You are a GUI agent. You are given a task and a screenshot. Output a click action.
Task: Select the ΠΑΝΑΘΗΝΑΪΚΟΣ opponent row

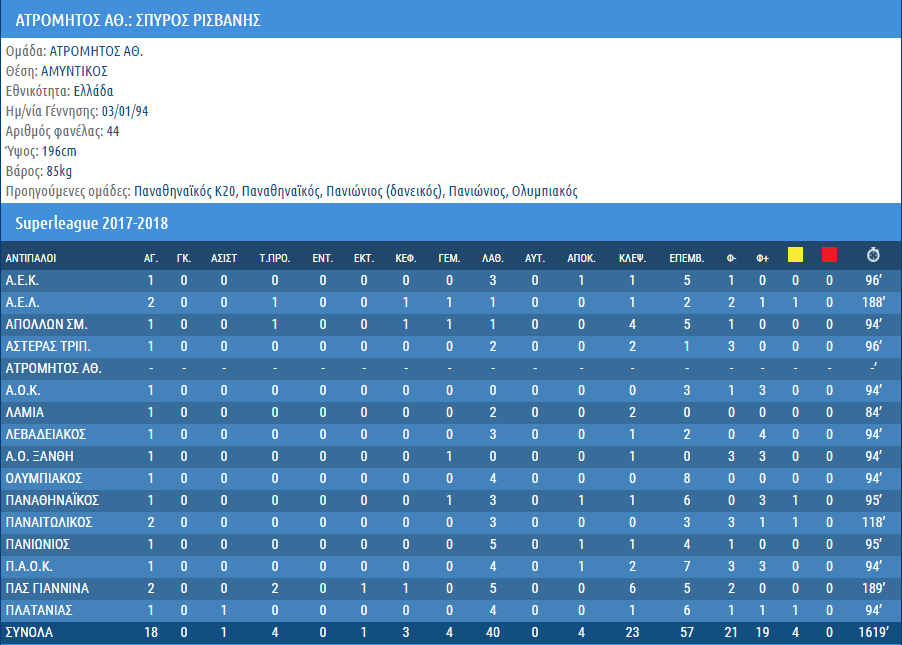click(x=451, y=500)
